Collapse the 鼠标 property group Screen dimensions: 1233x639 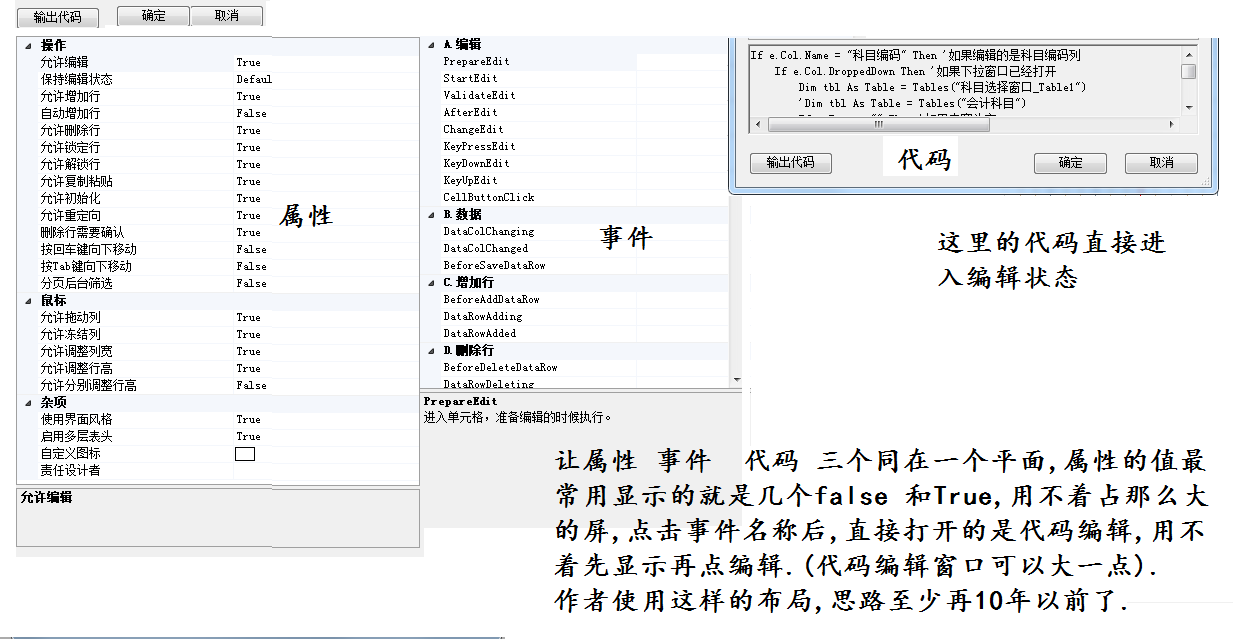27,300
